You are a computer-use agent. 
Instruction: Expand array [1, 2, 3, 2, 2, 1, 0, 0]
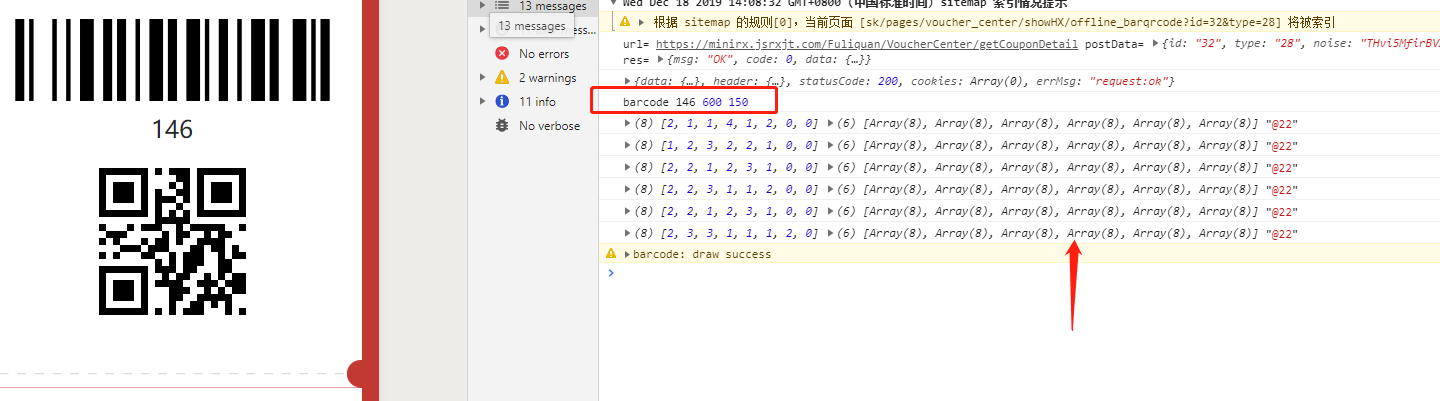627,145
